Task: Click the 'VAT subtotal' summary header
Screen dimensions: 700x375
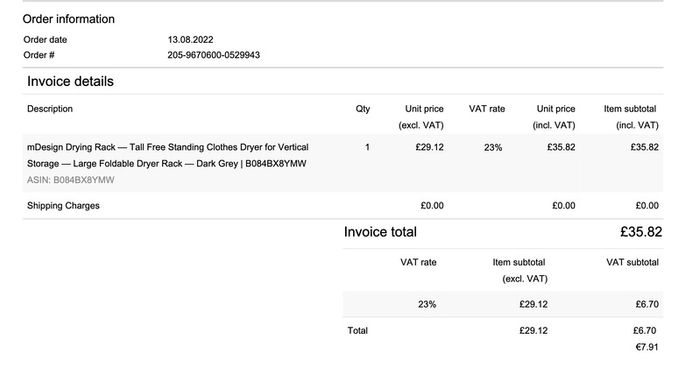Action: 632,262
